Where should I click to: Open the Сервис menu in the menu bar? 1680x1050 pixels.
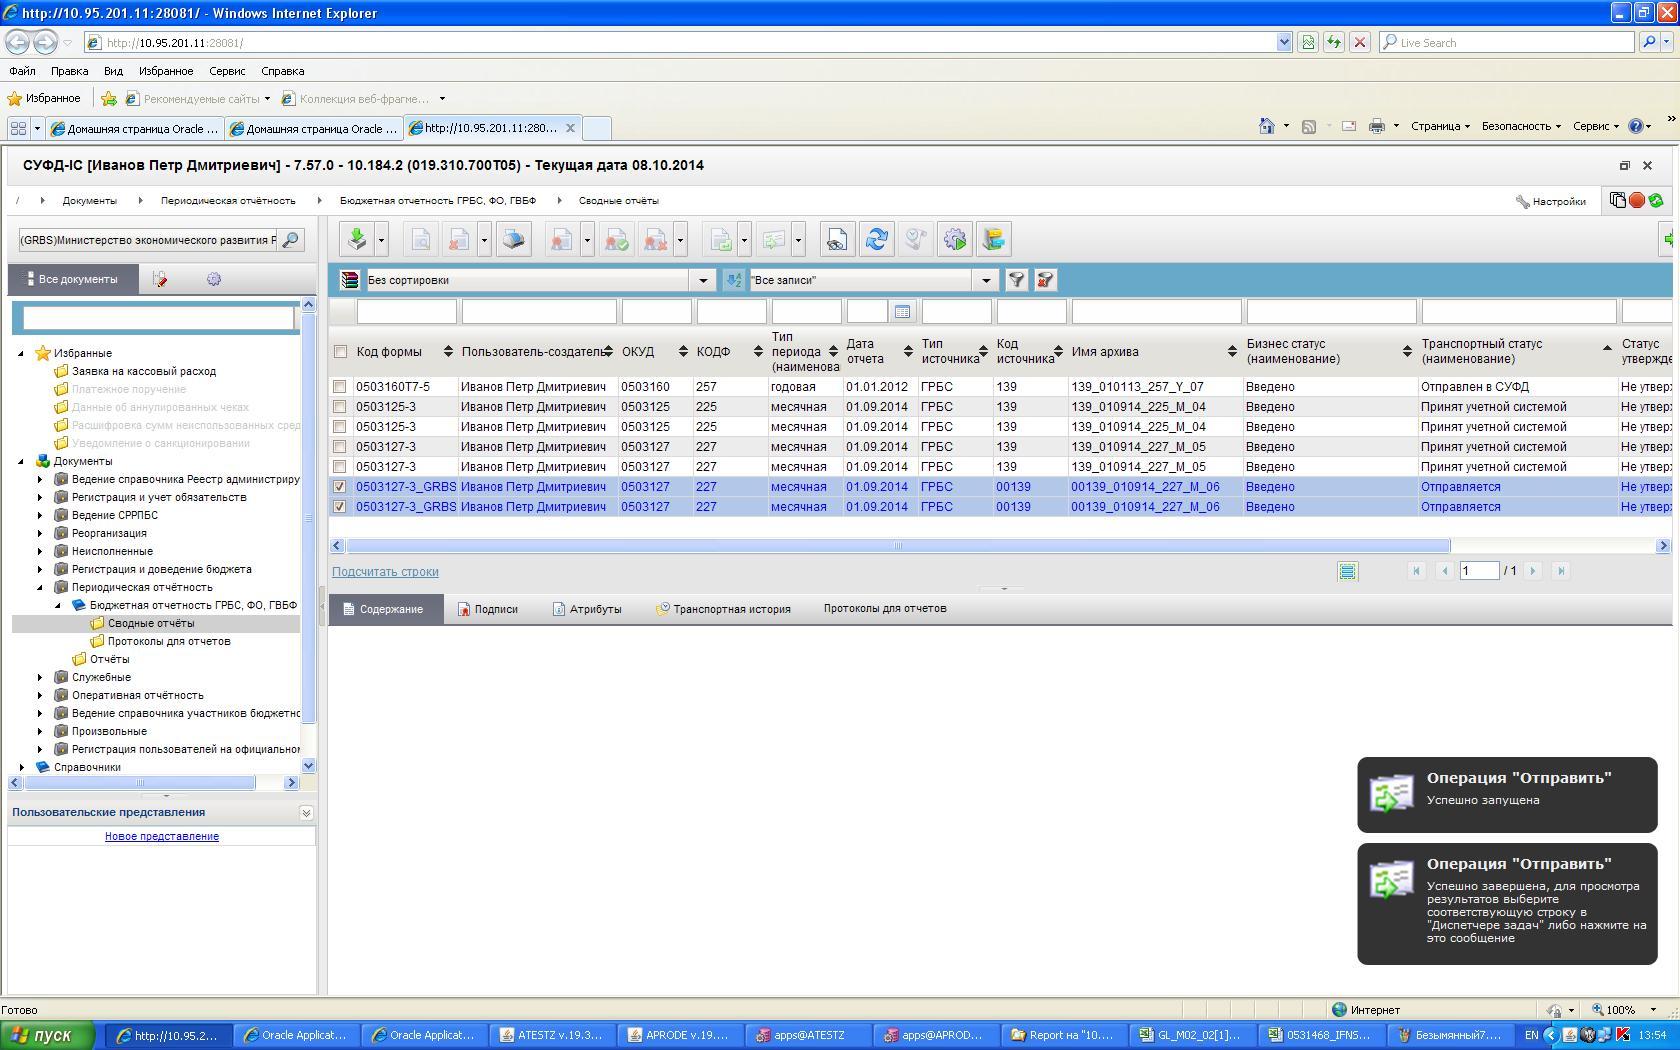pos(227,71)
